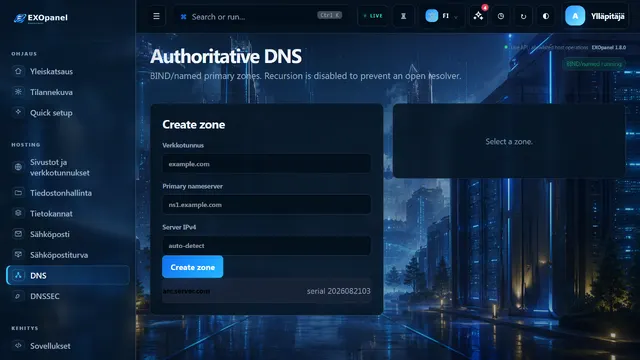Open the sparkles notifications icon
This screenshot has width=640, height=360.
(x=478, y=16)
